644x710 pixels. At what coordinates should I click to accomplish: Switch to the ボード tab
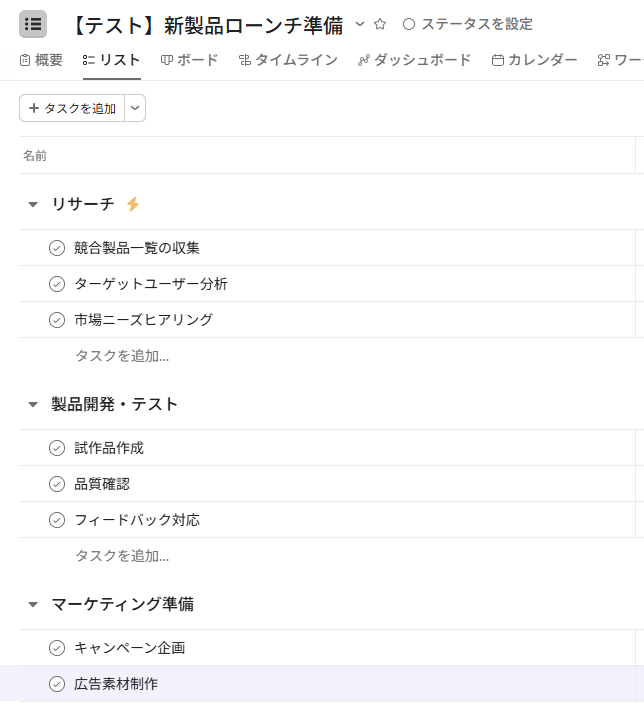[189, 60]
